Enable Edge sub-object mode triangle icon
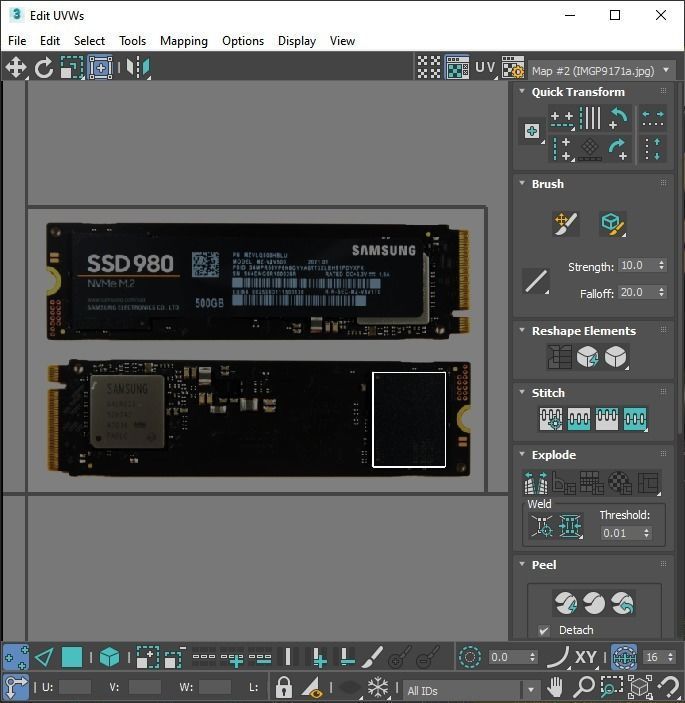685x703 pixels. tap(44, 657)
